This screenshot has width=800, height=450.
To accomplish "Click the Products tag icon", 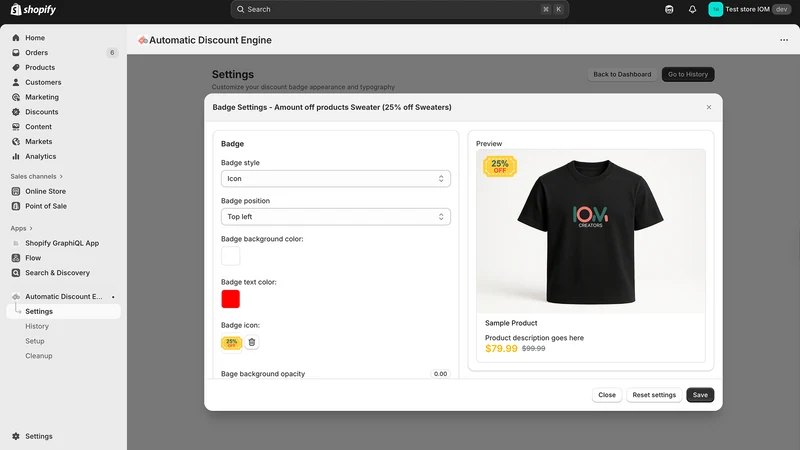I will click(x=16, y=67).
